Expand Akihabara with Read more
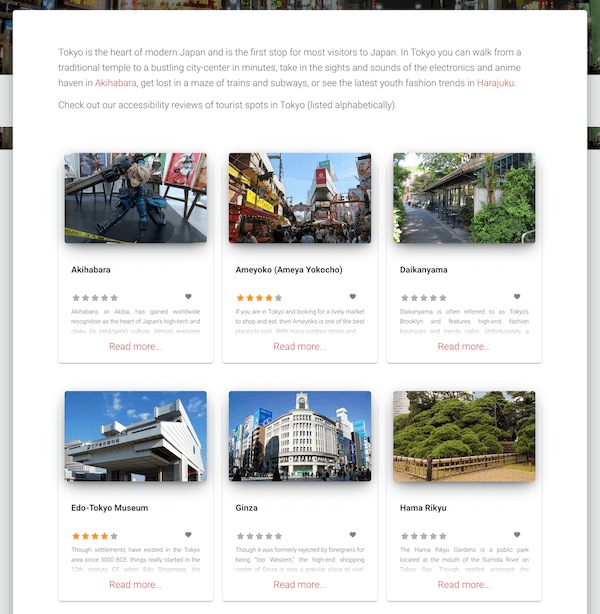This screenshot has height=614, width=600. (135, 347)
